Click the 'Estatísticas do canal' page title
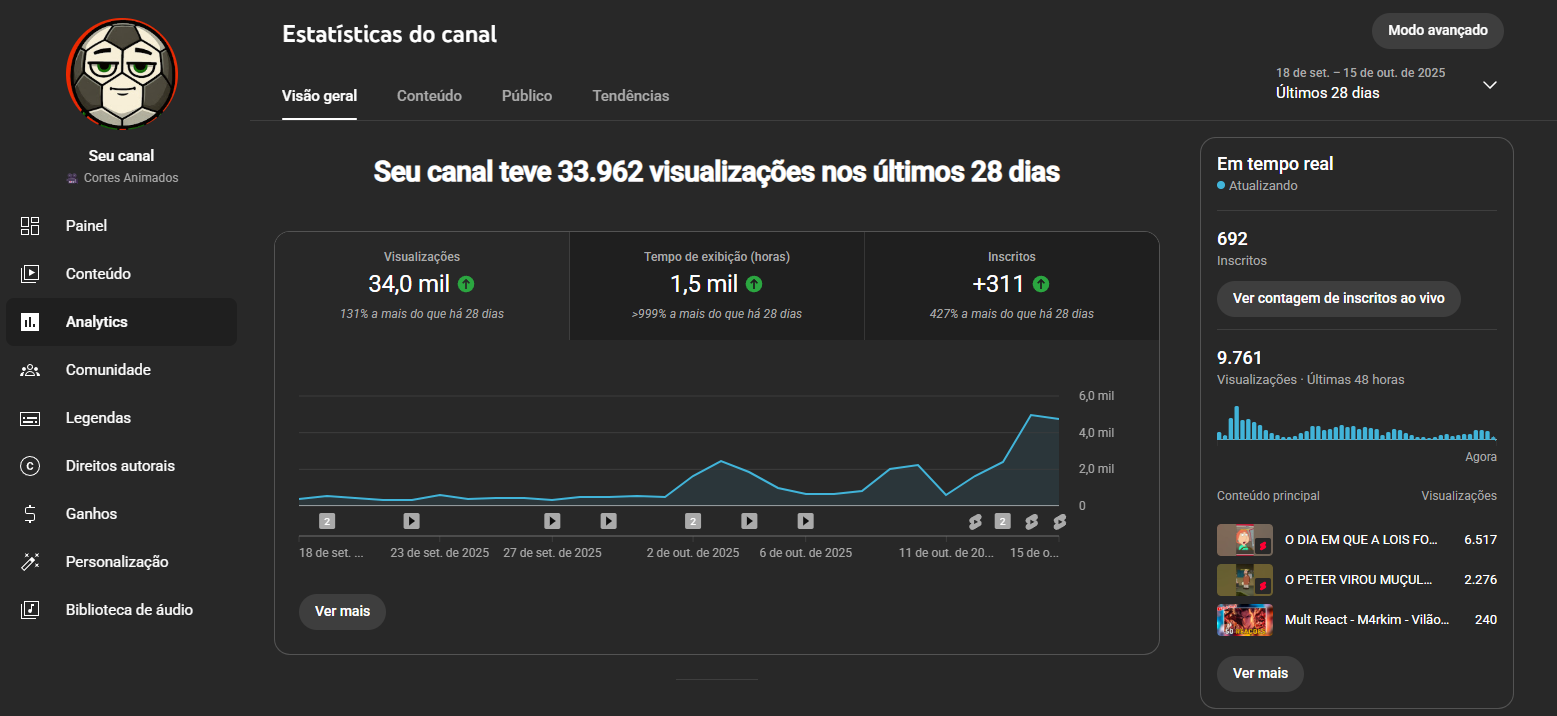This screenshot has height=716, width=1557. 390,34
